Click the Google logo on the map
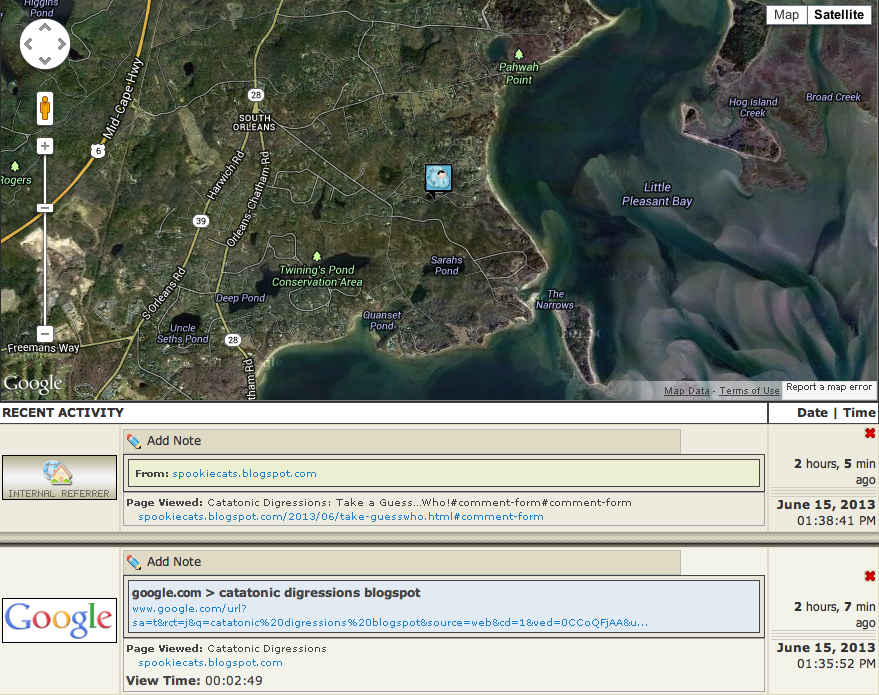 33,384
